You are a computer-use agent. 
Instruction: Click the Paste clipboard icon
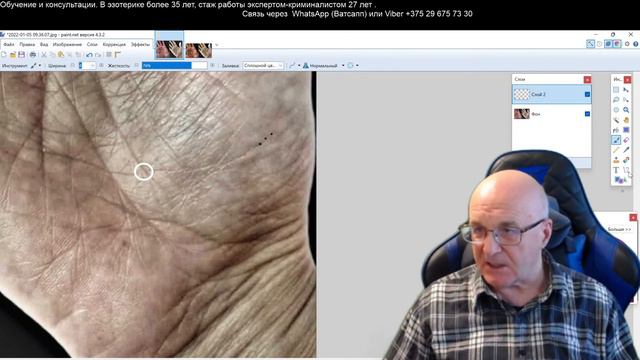click(61, 54)
